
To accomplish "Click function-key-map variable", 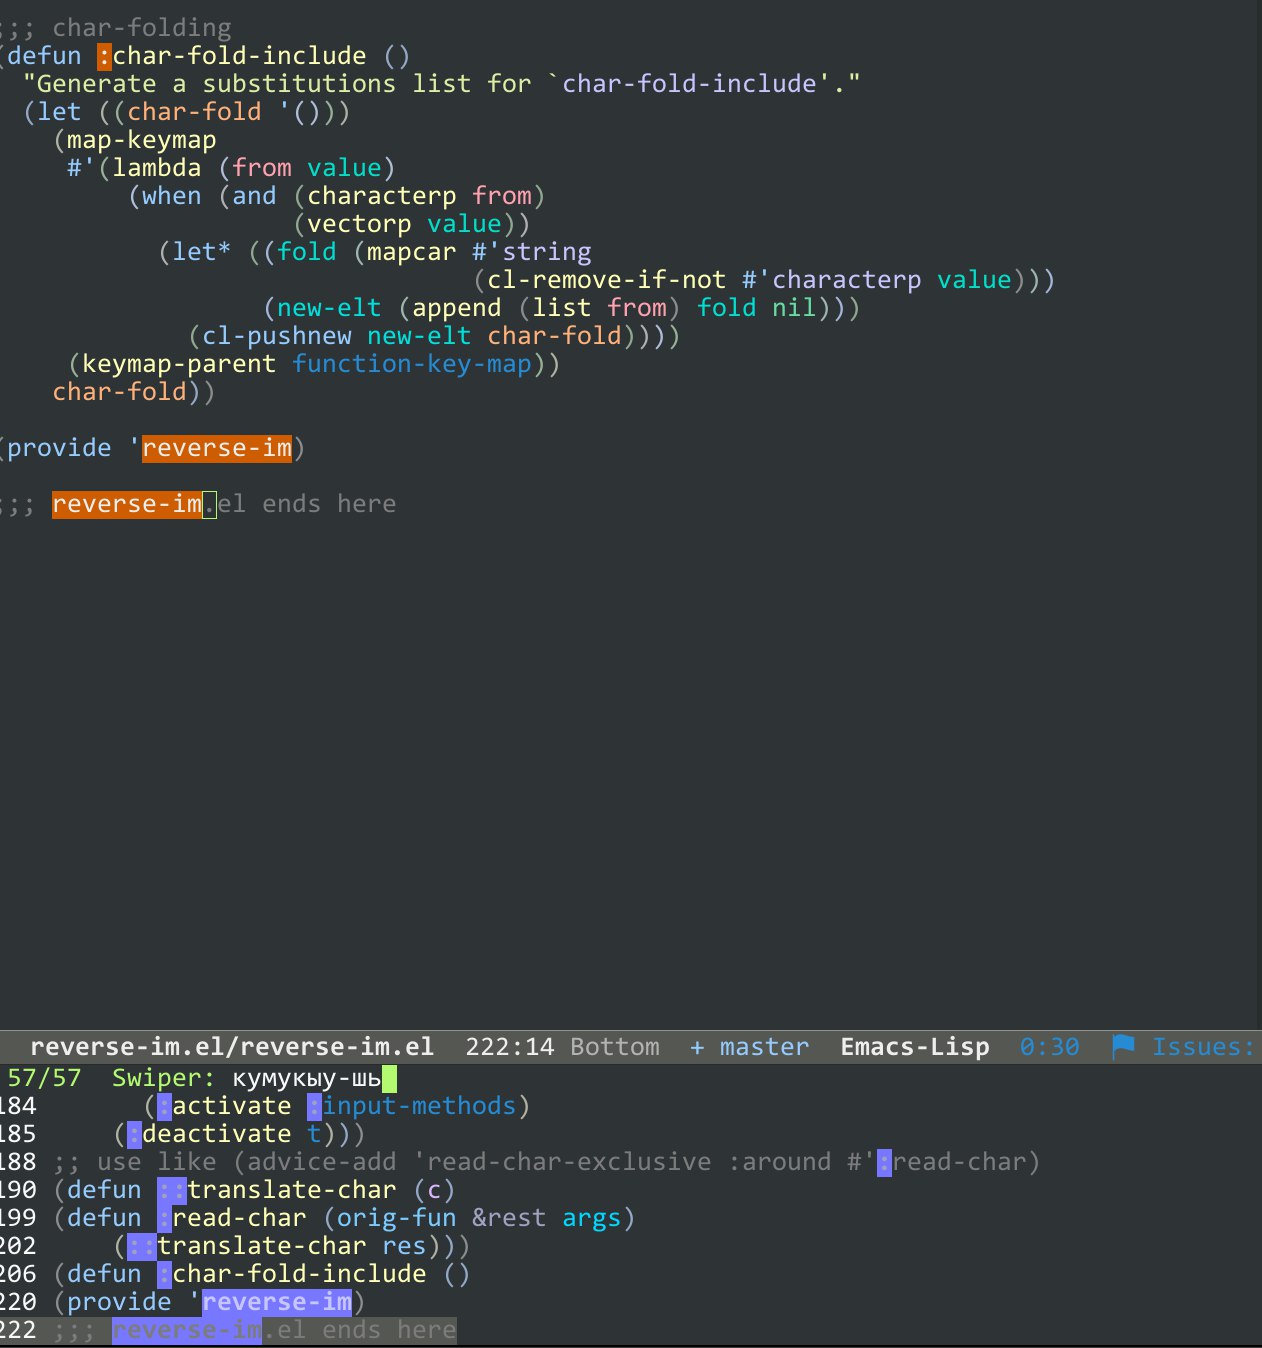I will (x=411, y=364).
